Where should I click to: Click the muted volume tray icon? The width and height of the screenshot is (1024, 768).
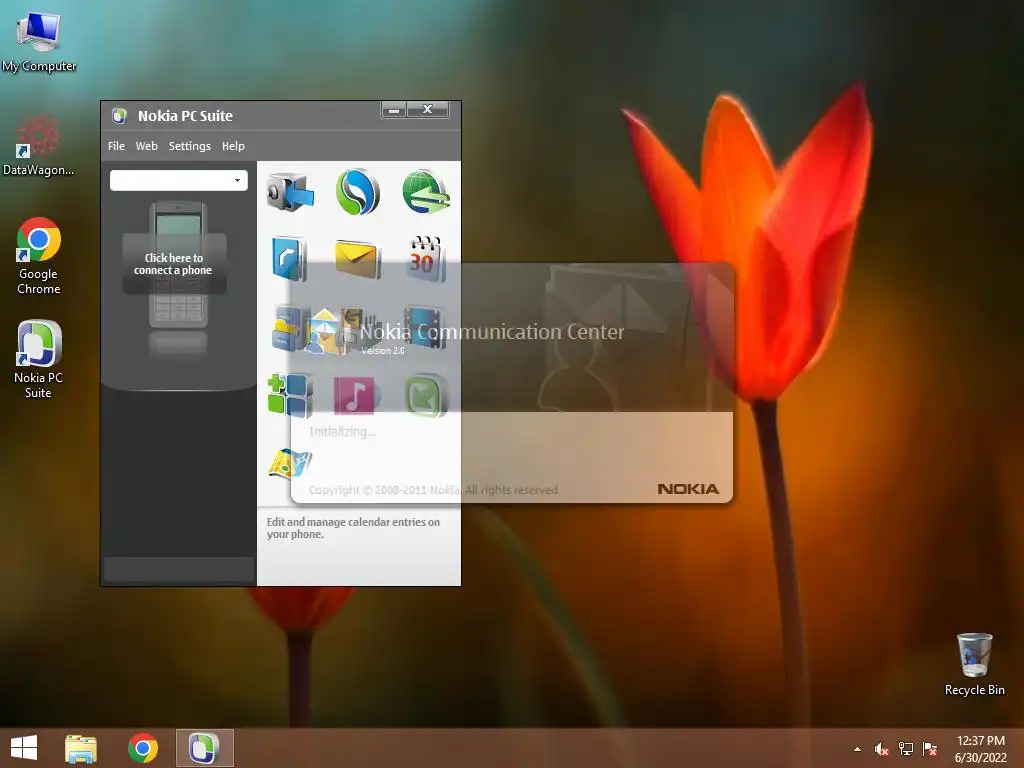coord(881,749)
